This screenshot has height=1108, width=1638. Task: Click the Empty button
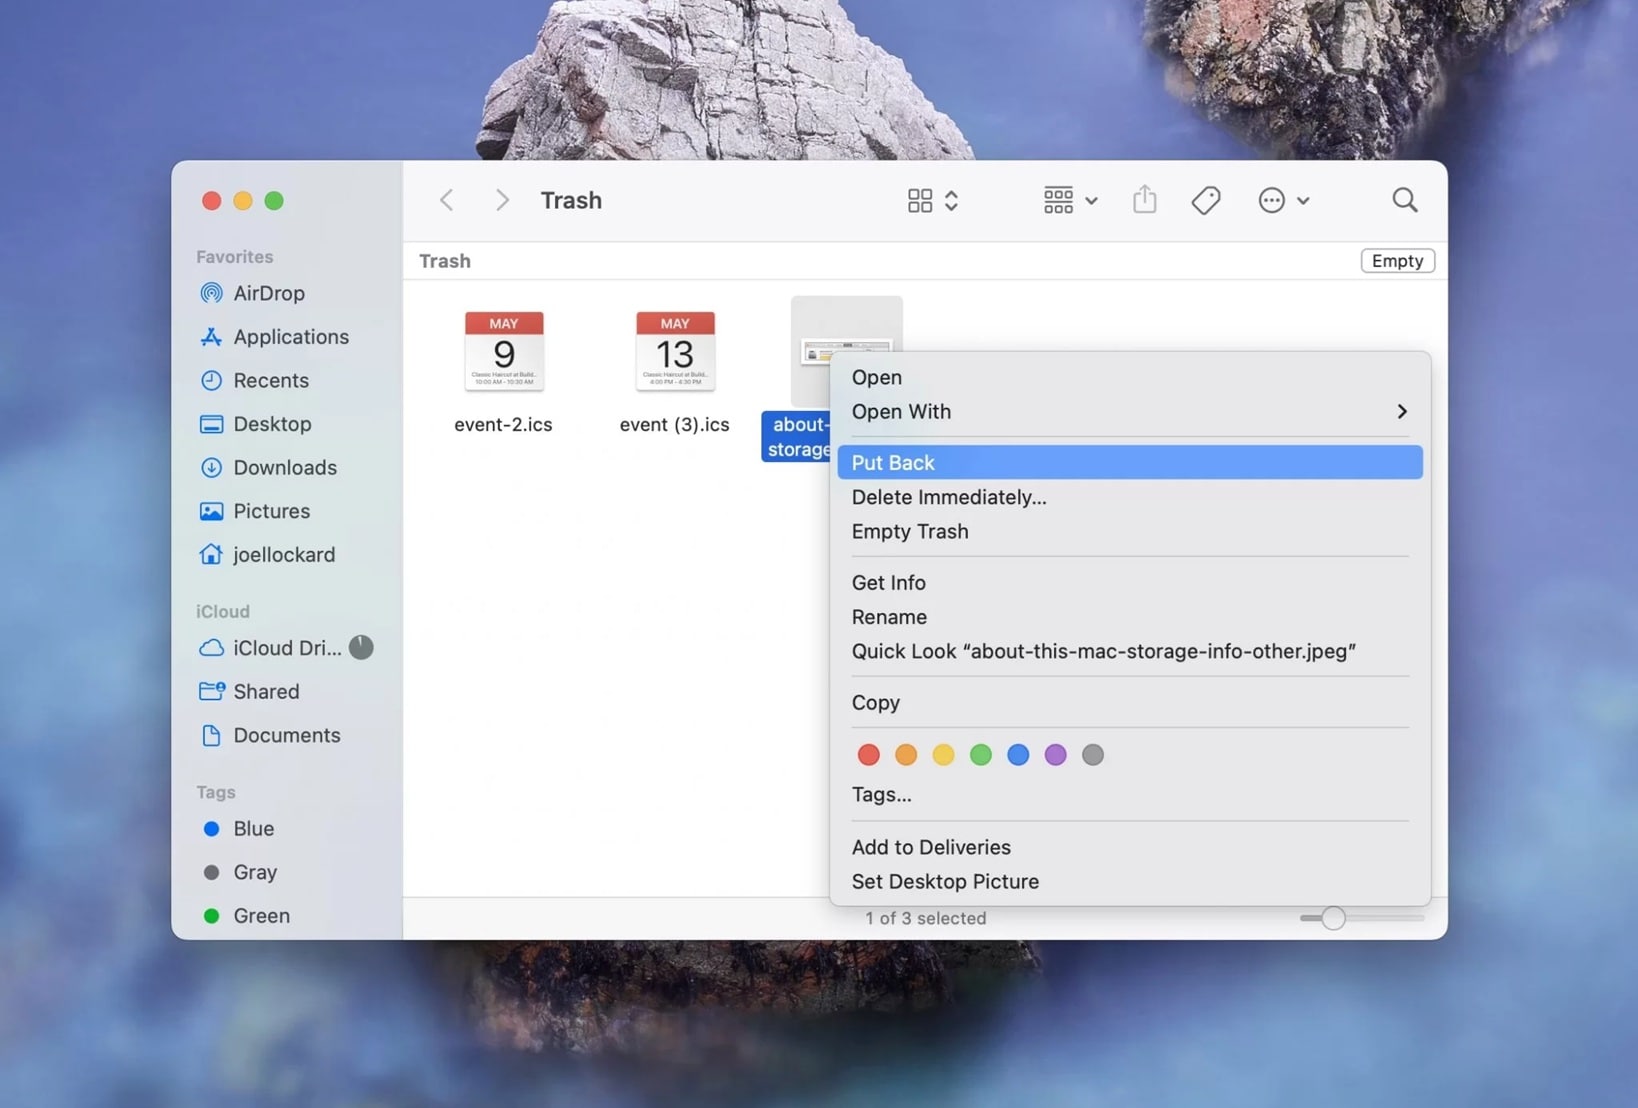point(1397,260)
